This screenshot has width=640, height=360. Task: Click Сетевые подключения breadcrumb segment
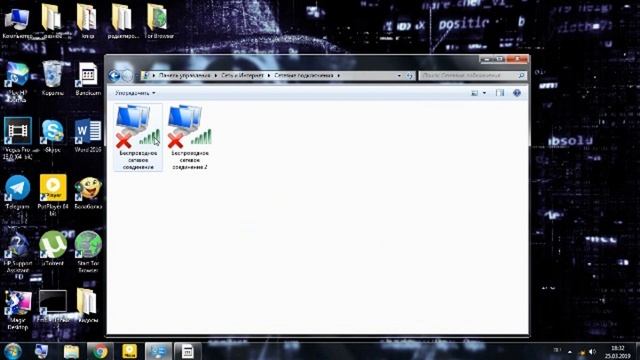coord(304,76)
